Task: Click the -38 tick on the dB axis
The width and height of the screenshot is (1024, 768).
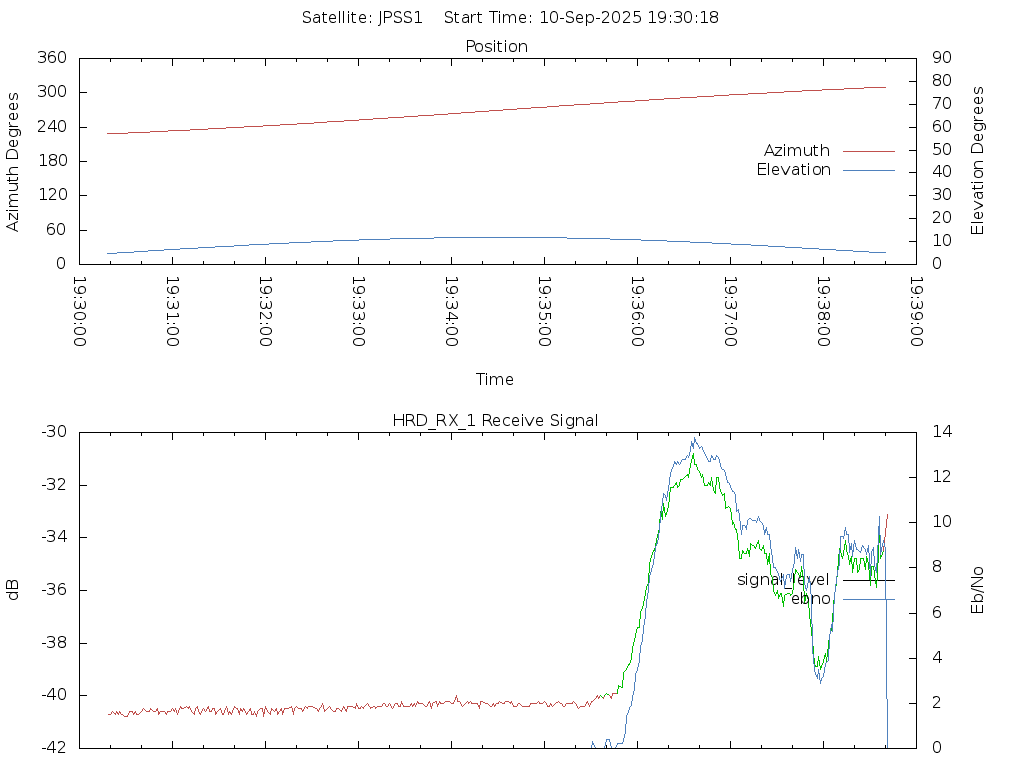Action: (54, 643)
